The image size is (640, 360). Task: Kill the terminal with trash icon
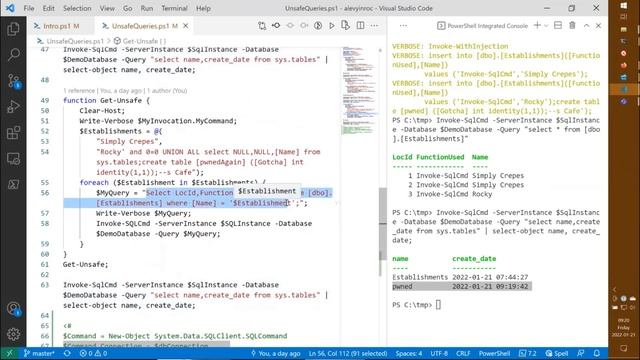pyautogui.click(x=572, y=26)
